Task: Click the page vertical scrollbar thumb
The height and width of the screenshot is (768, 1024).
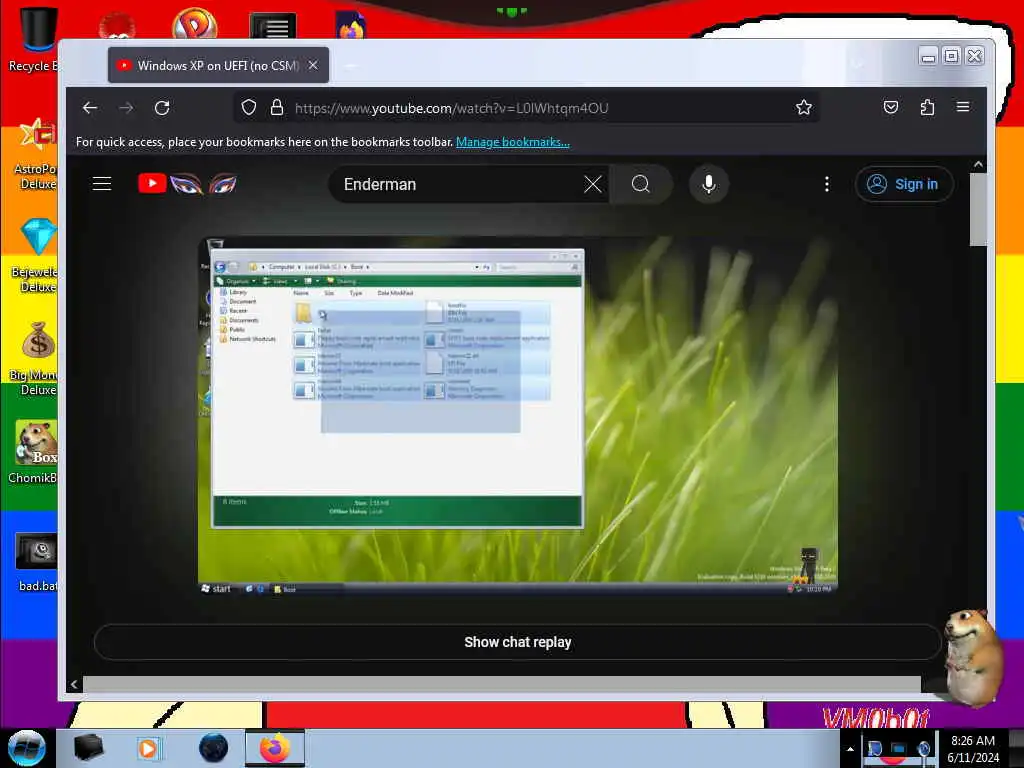Action: tap(978, 209)
